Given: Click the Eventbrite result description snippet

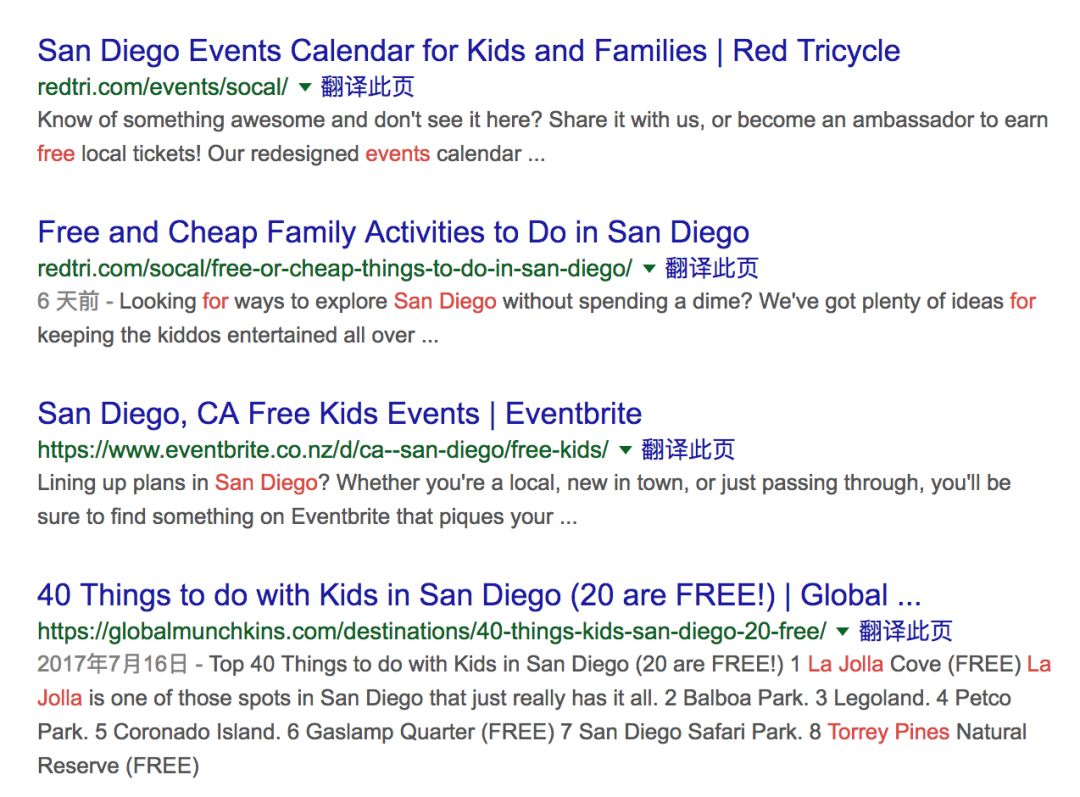Looking at the screenshot, I should click(524, 499).
